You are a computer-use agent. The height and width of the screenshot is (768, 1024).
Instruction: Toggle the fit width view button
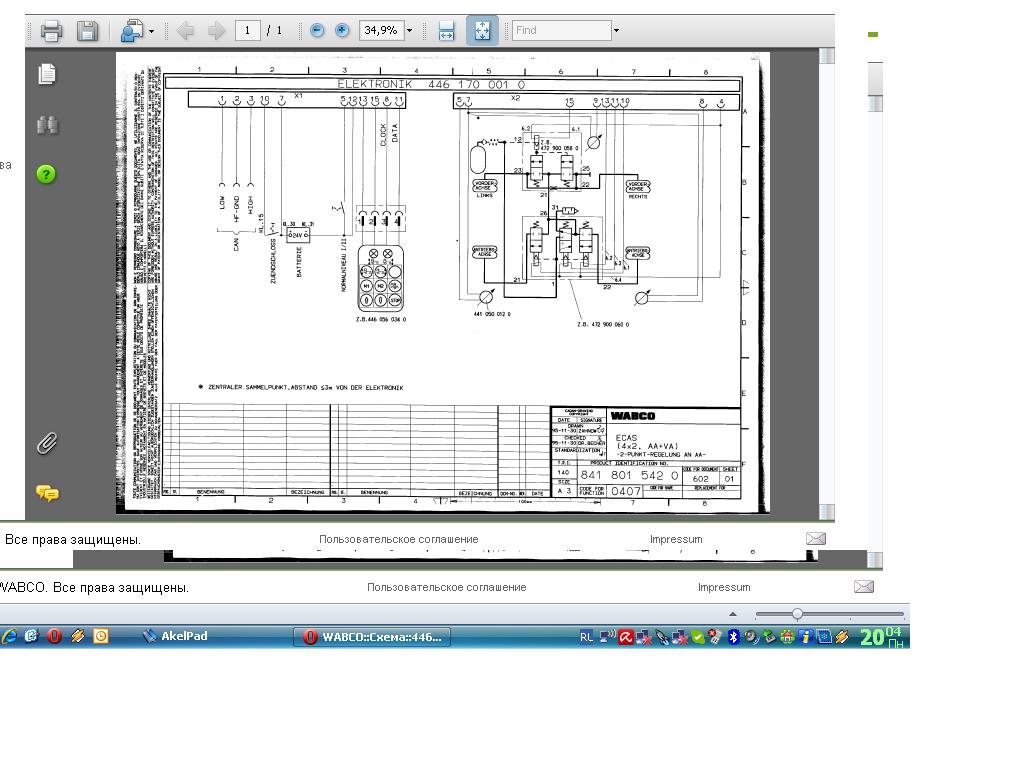click(446, 31)
